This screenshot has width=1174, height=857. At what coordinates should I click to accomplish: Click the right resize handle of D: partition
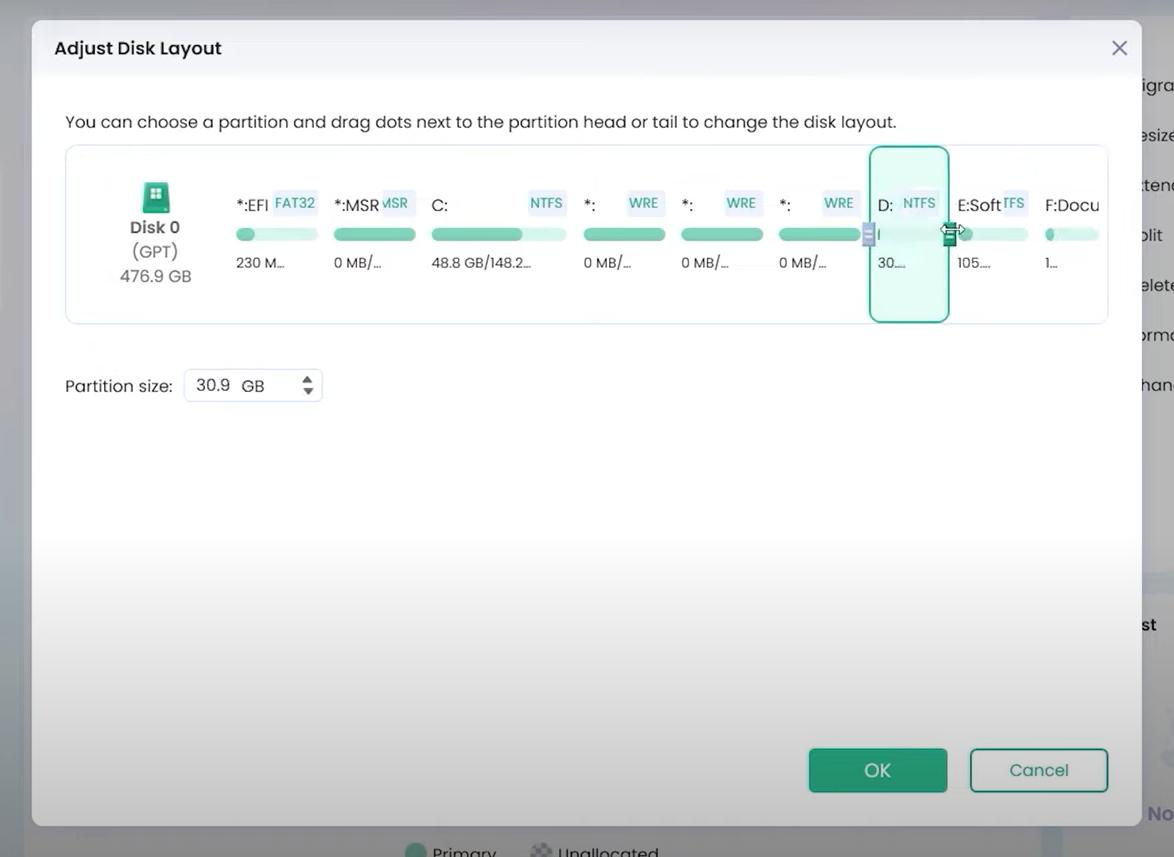pos(949,234)
